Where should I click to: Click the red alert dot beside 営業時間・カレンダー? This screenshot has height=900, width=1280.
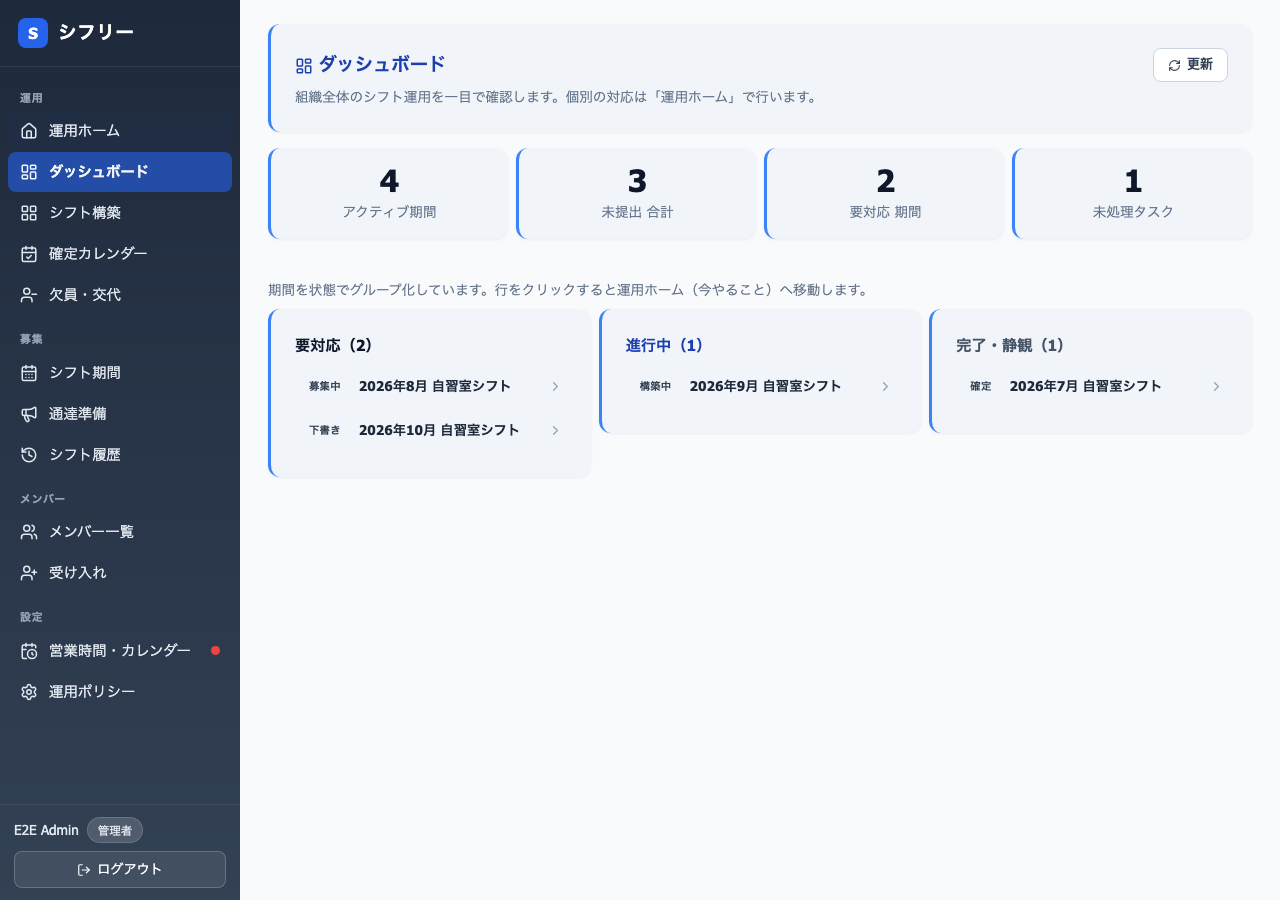215,650
